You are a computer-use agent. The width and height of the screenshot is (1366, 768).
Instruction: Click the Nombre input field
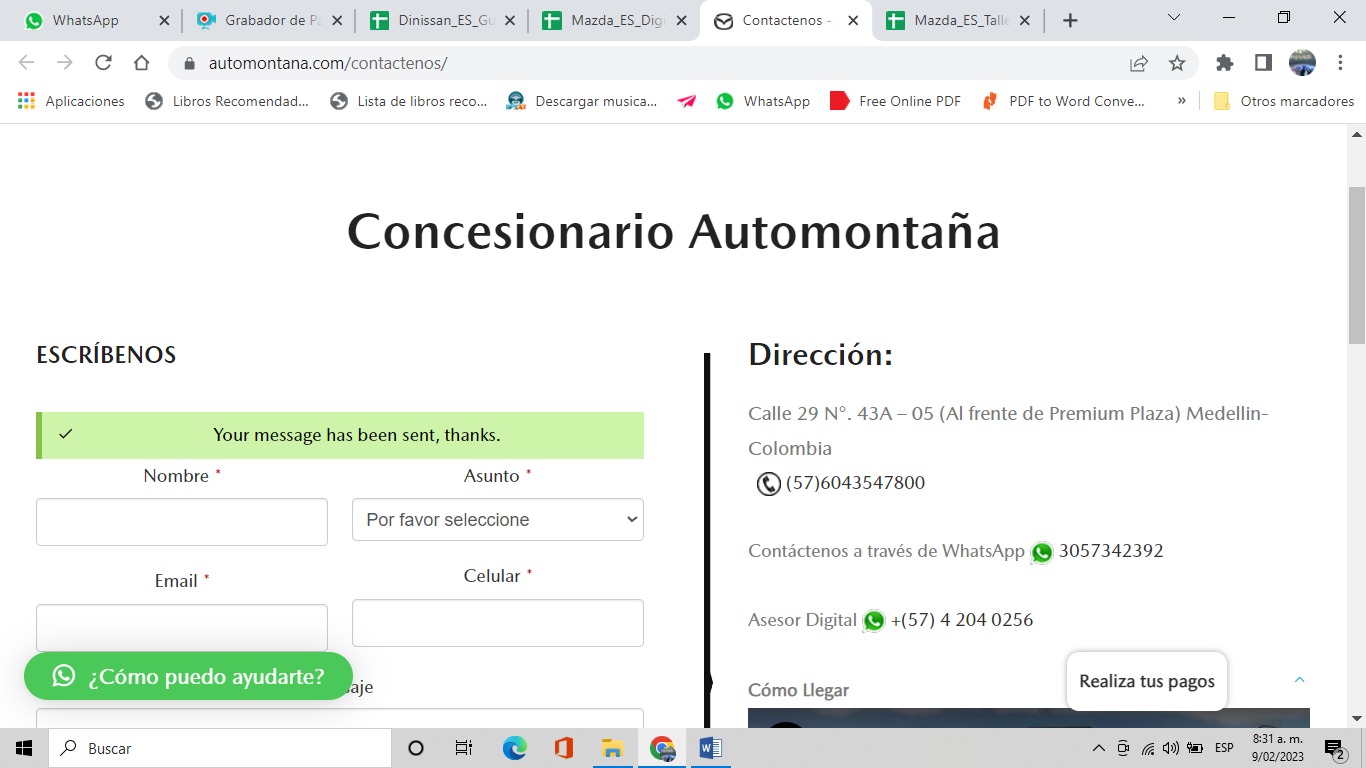point(182,522)
